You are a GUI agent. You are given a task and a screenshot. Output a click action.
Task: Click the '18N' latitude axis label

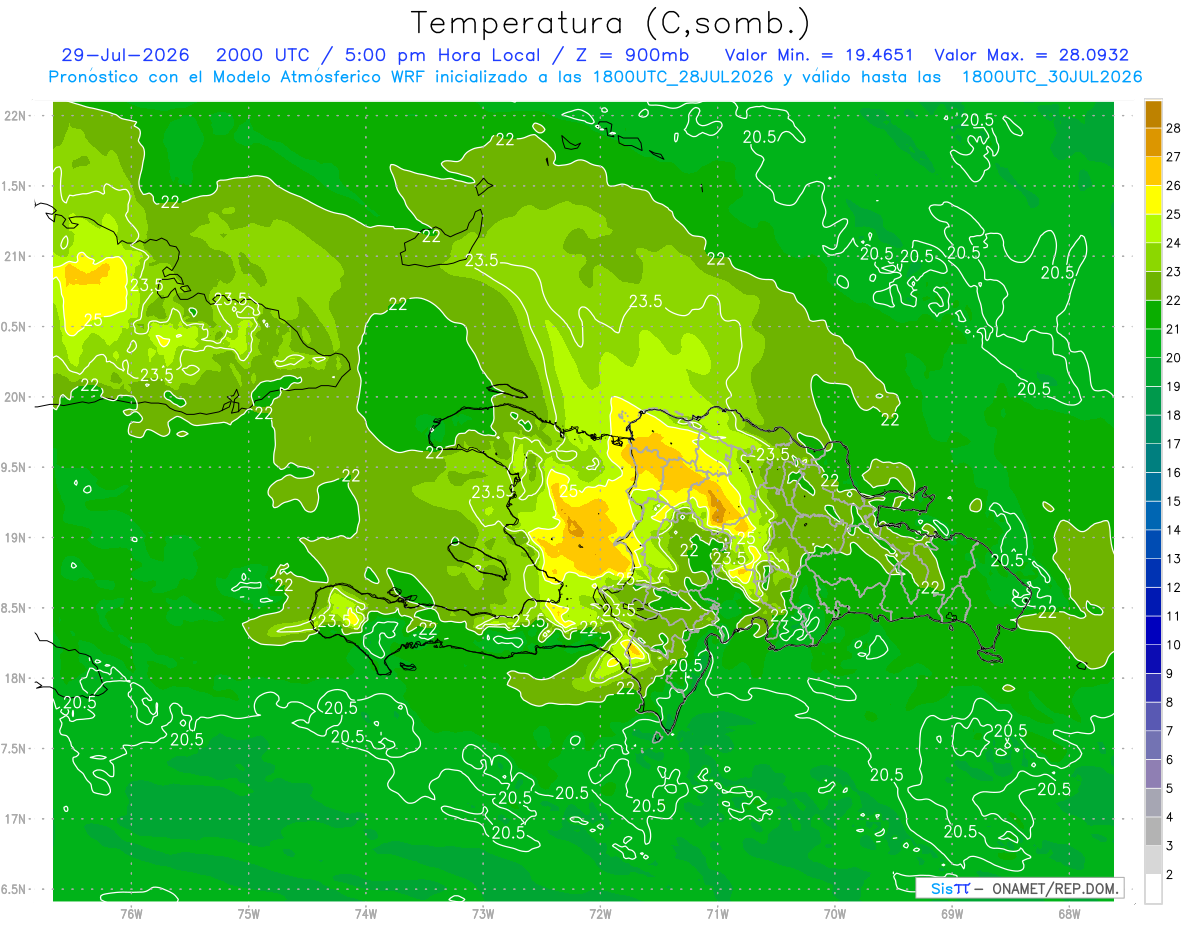[16, 678]
